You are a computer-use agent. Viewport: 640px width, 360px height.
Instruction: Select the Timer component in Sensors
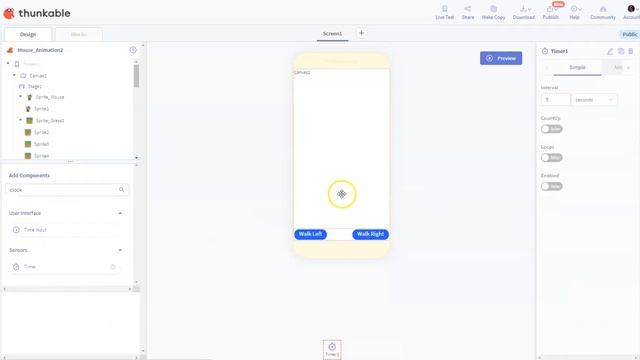pos(64,267)
